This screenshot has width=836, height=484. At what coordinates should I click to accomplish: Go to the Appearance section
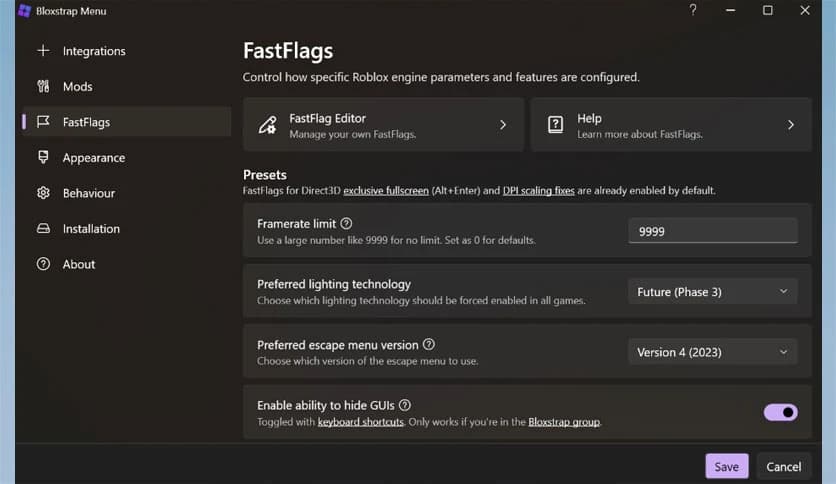tap(93, 158)
